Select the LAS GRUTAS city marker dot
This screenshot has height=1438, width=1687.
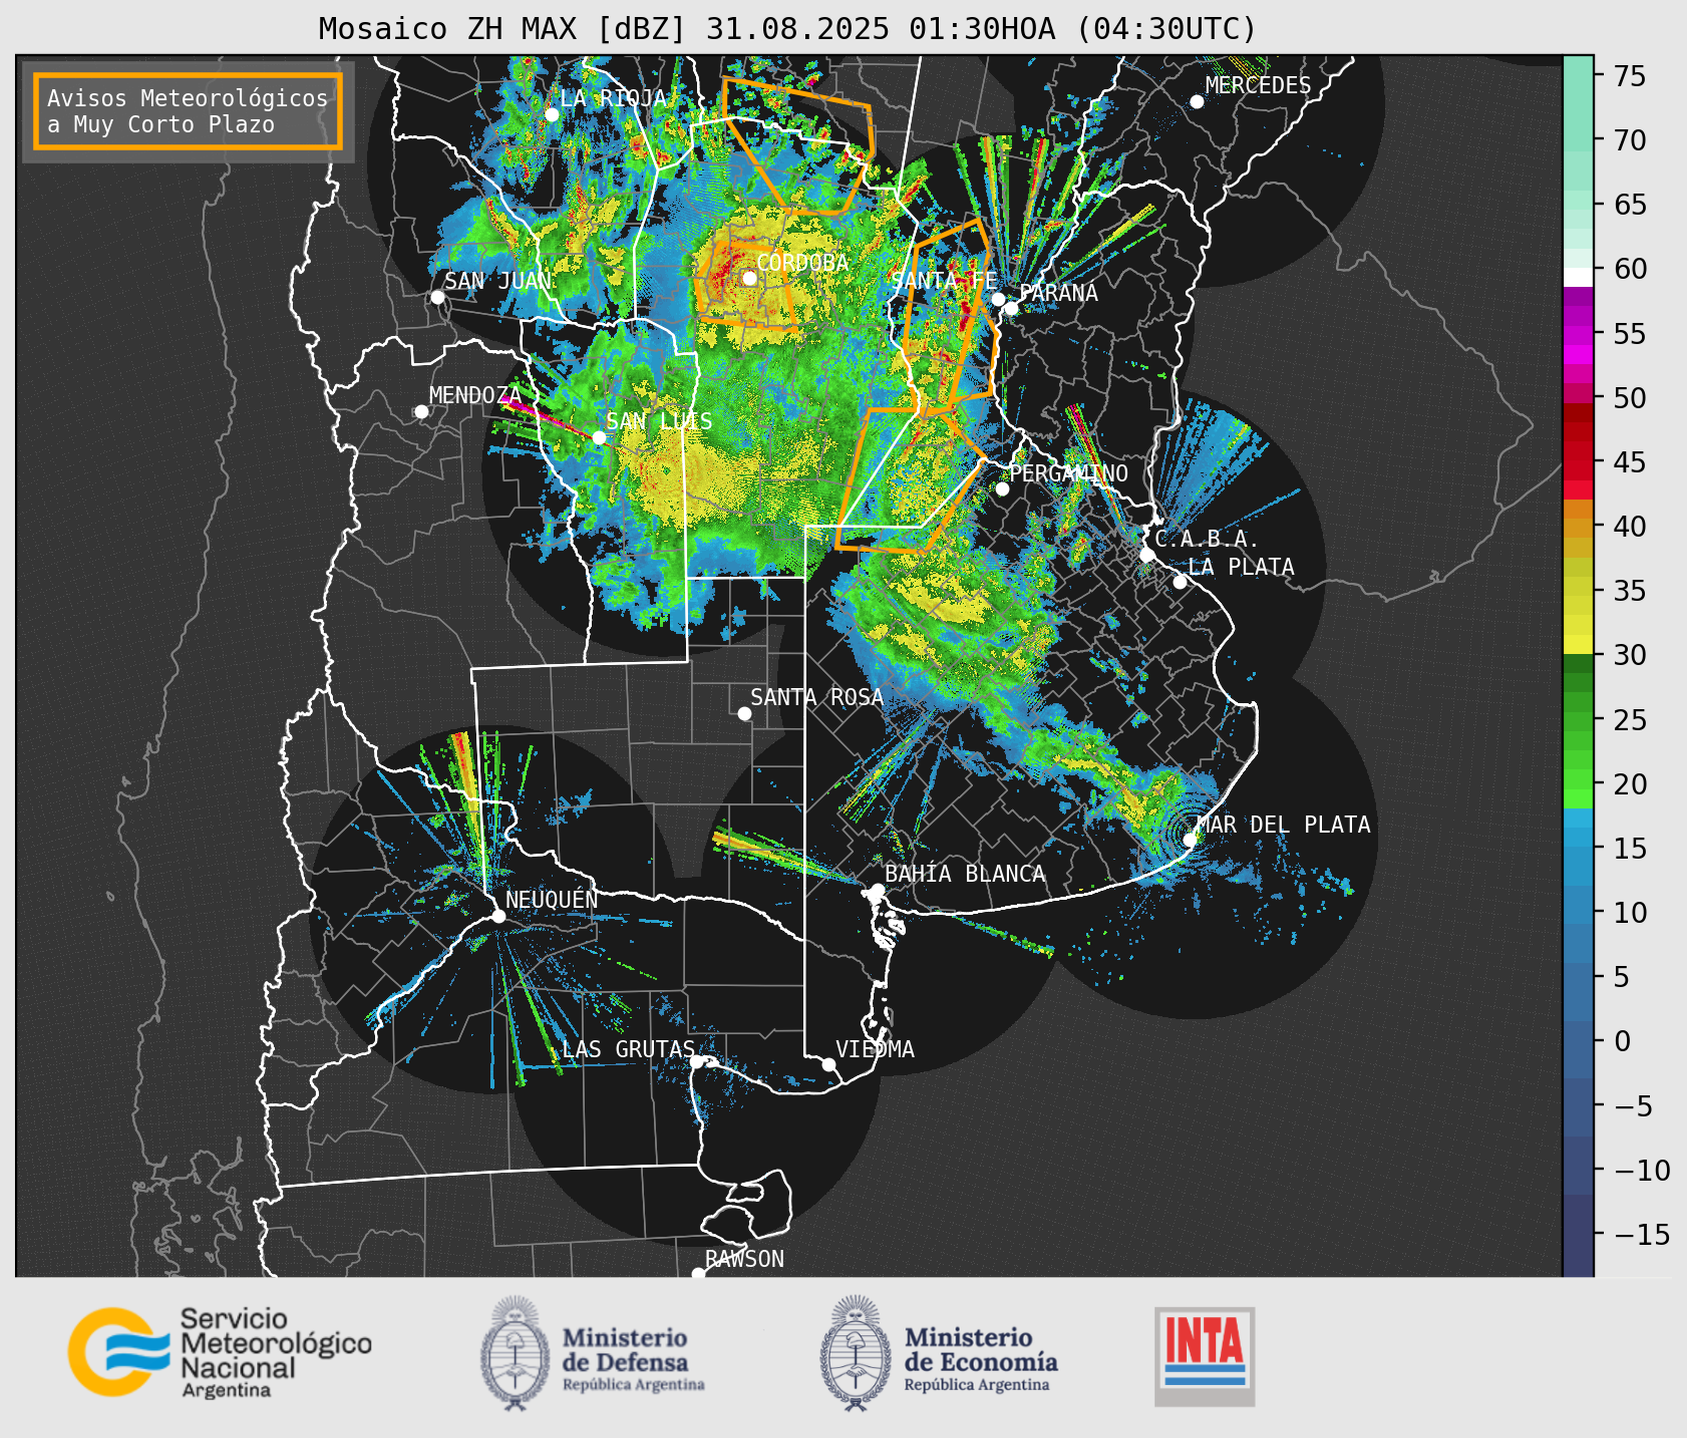pyautogui.click(x=697, y=1061)
